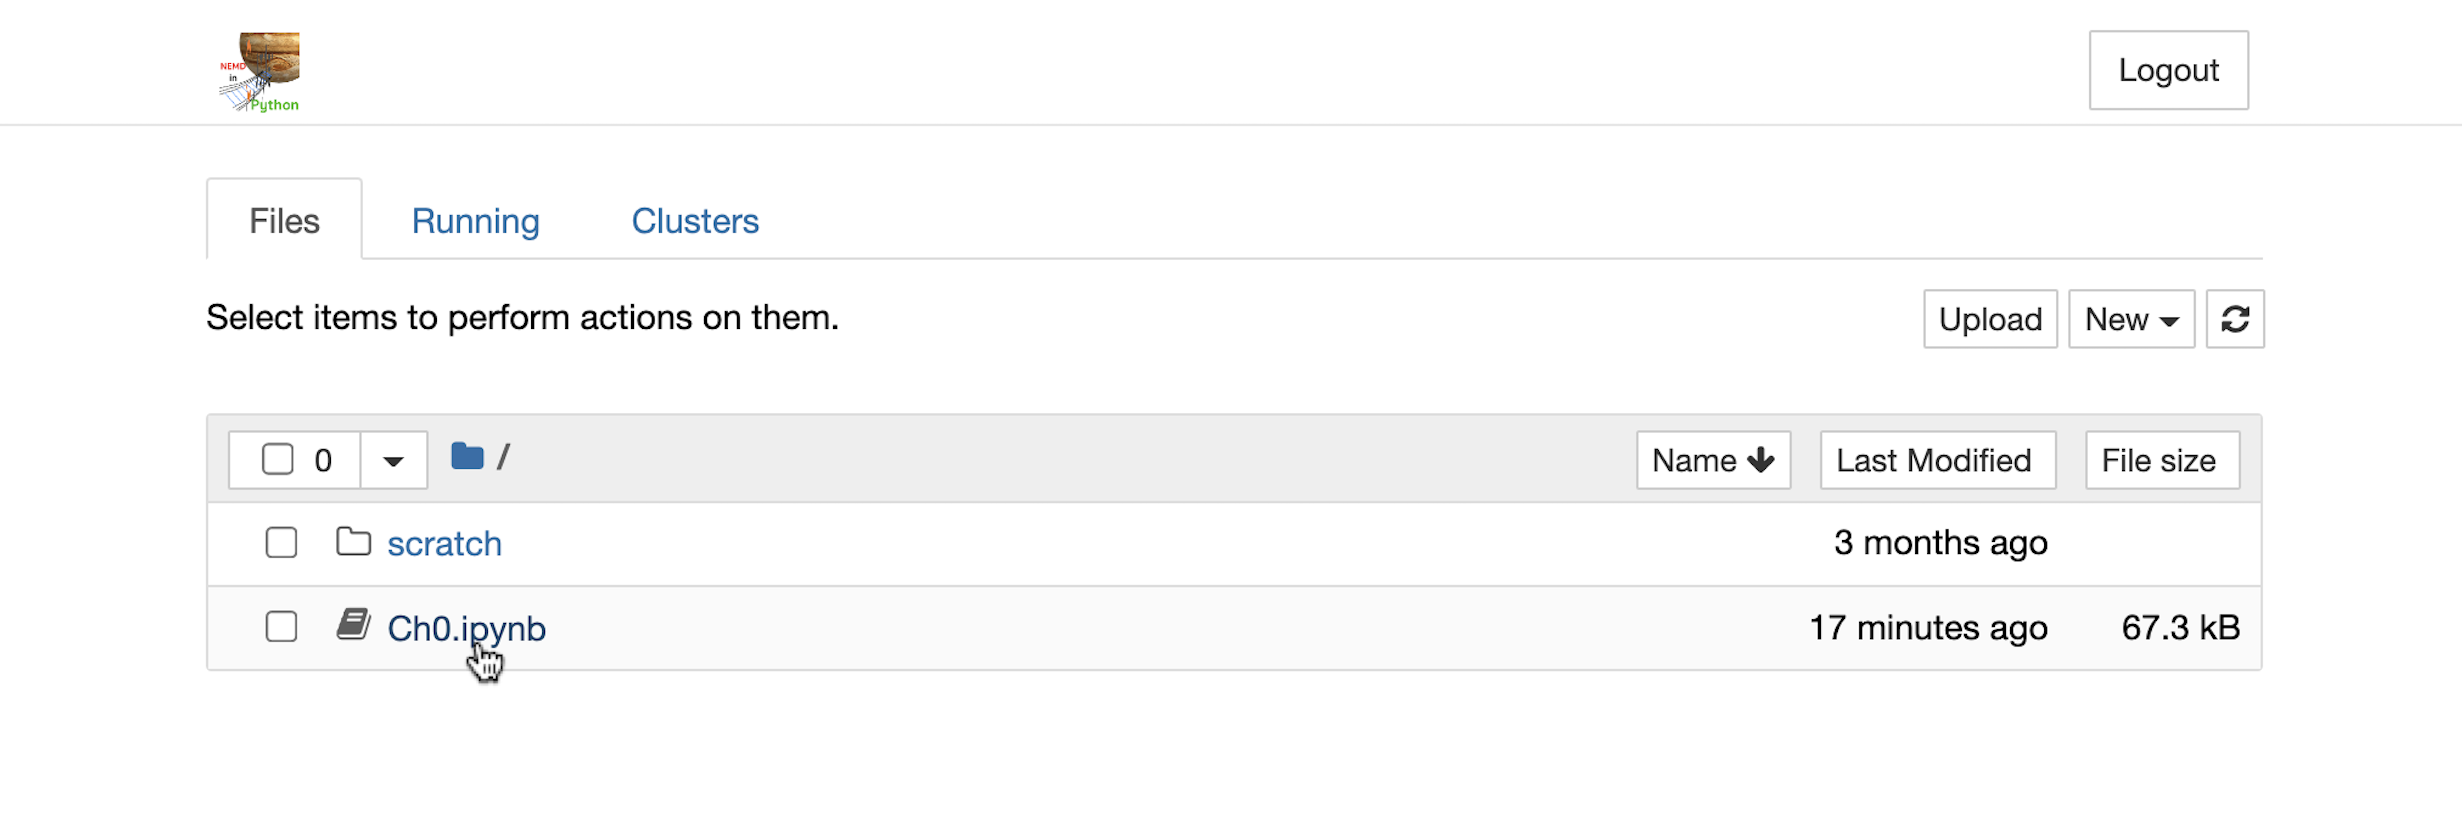
Task: Switch to the Running tab
Action: (475, 221)
